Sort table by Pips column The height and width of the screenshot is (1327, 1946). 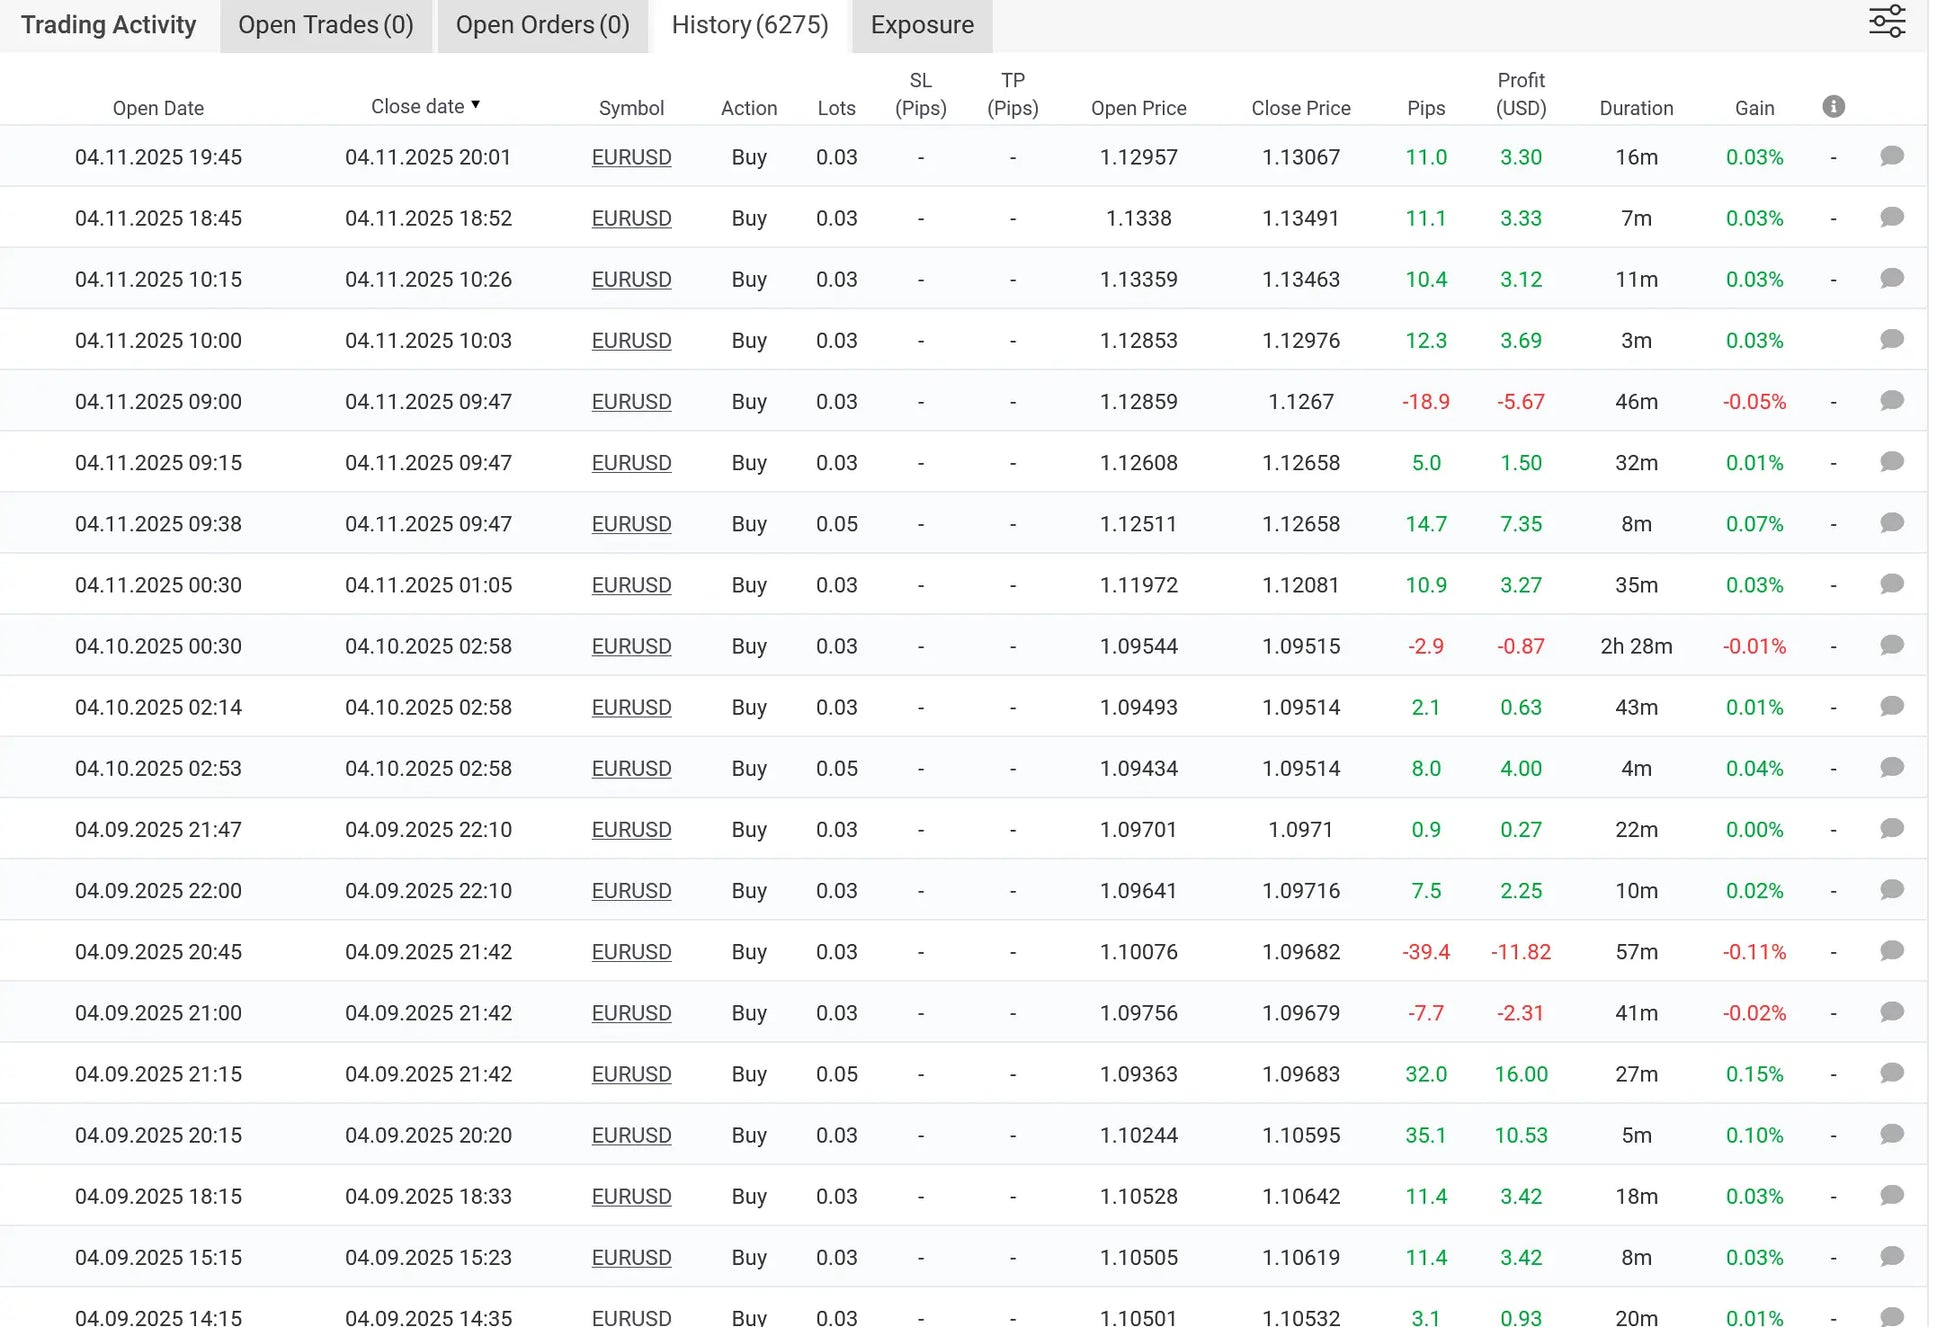click(x=1426, y=108)
